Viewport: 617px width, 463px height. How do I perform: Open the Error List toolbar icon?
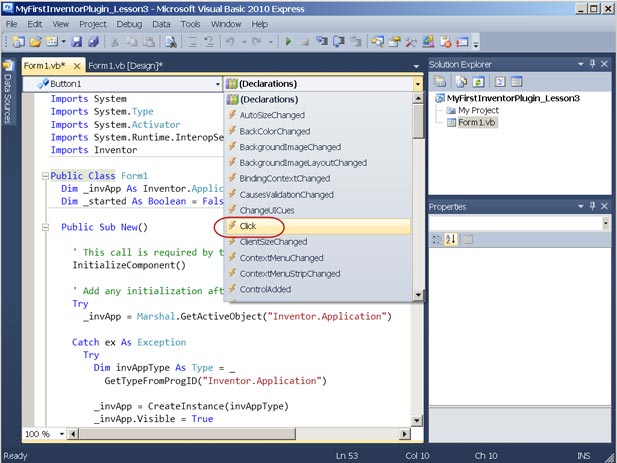446,42
